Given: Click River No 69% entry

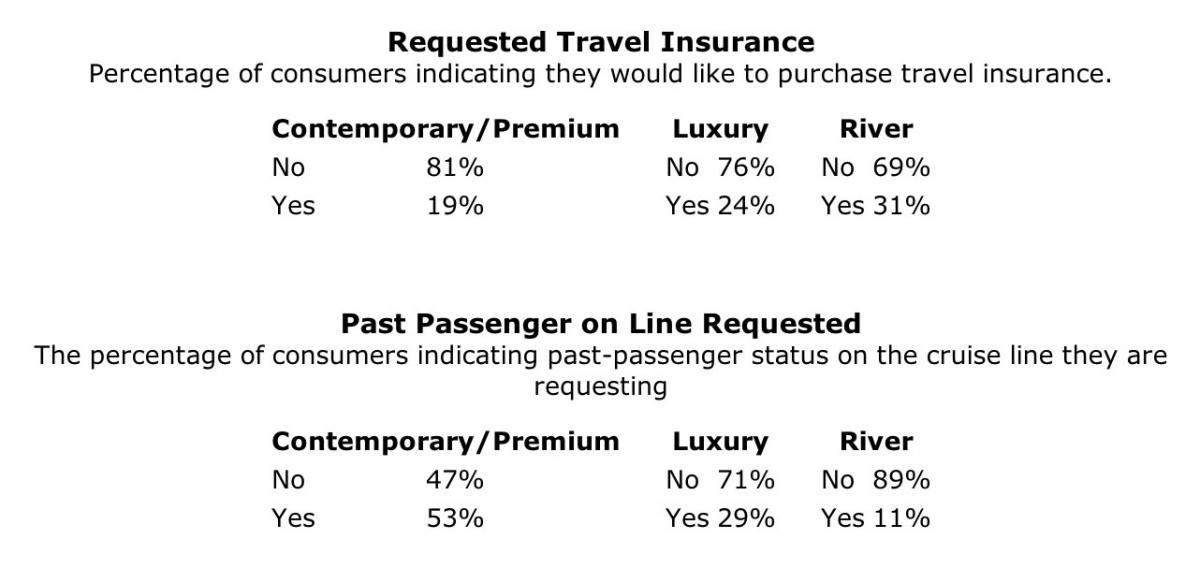Looking at the screenshot, I should (x=876, y=167).
